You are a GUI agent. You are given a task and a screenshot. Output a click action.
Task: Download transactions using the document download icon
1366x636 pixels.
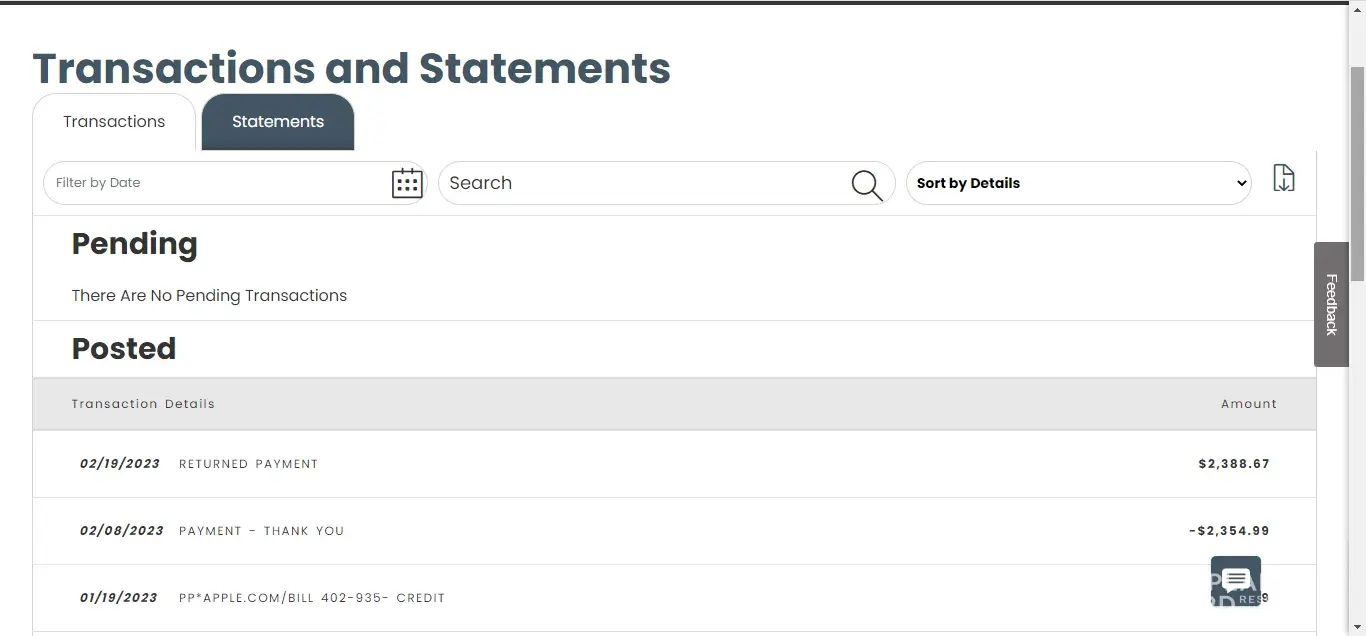[x=1283, y=179]
